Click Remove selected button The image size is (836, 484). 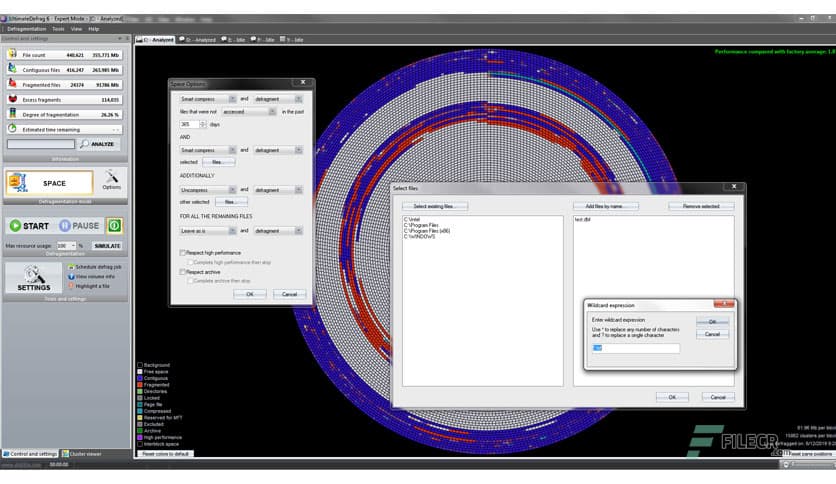coord(701,206)
